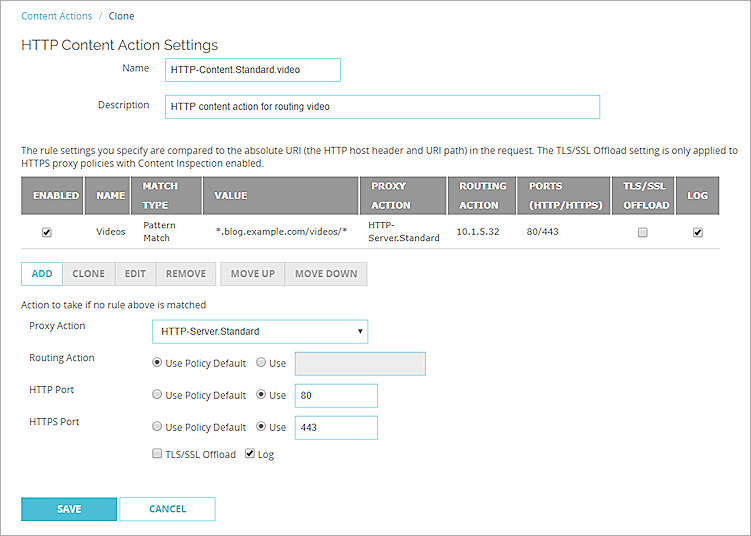Viewport: 751px width, 536px height.
Task: Cancel the content action changes
Action: point(167,509)
